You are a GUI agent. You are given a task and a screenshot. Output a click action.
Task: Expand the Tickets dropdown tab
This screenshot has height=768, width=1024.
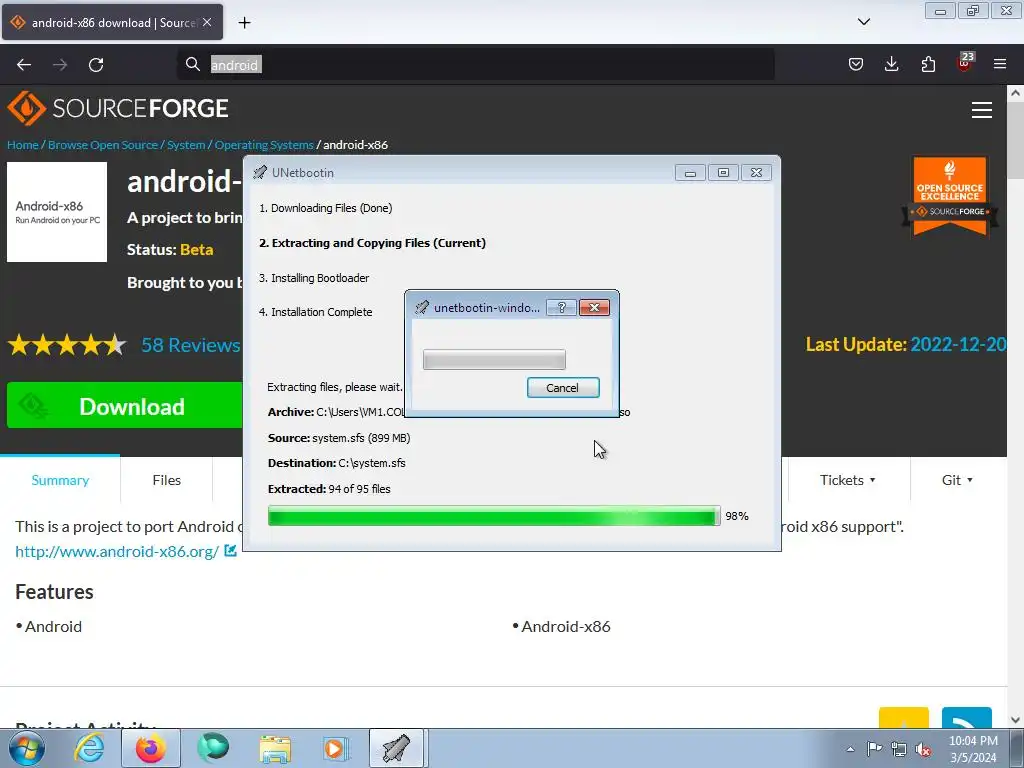tap(847, 480)
